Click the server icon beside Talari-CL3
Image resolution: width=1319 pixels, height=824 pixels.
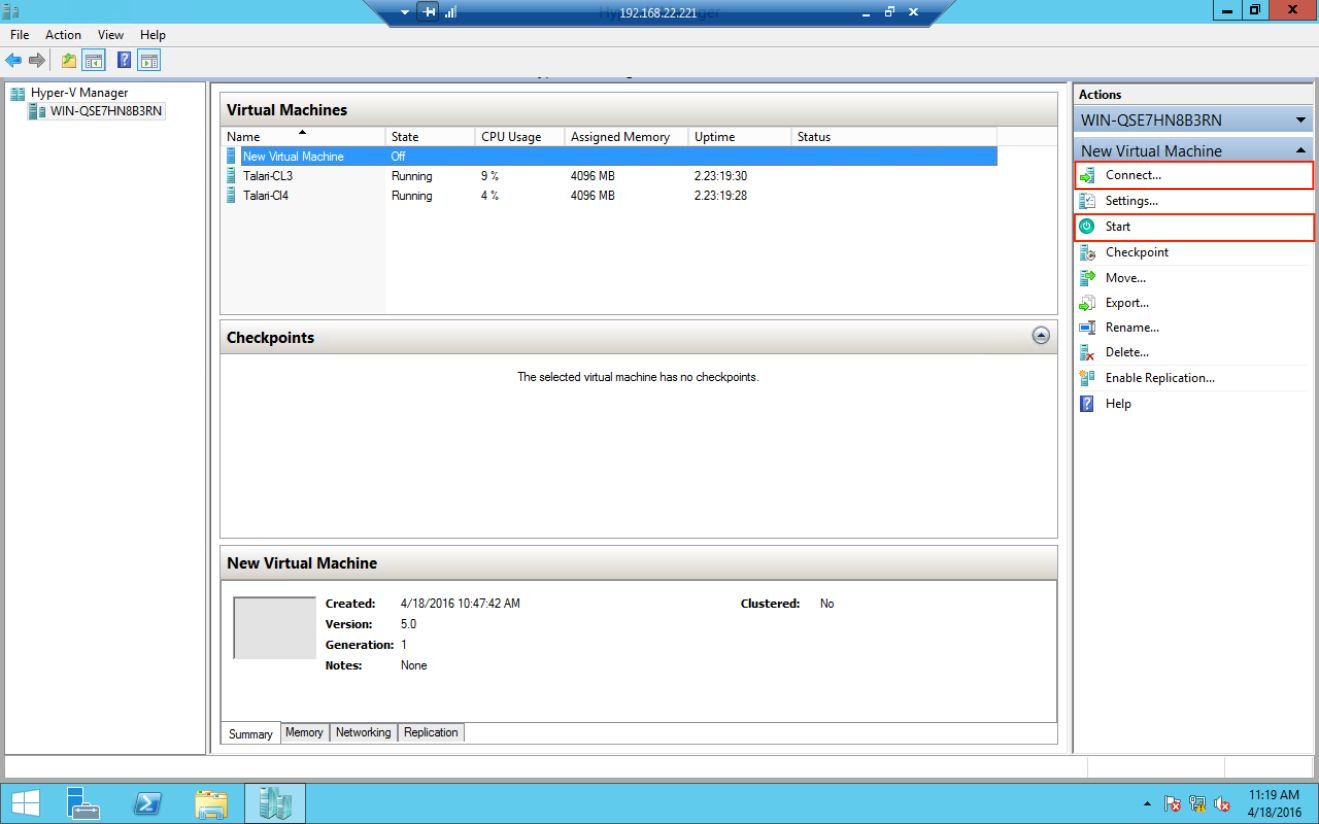click(x=232, y=176)
